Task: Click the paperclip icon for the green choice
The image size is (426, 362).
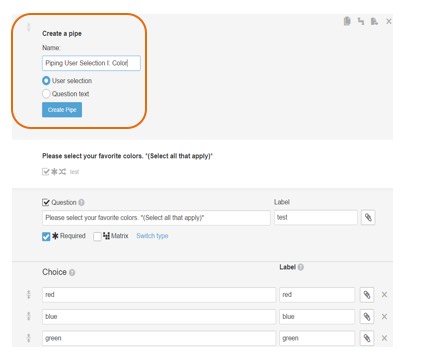Action: click(367, 338)
